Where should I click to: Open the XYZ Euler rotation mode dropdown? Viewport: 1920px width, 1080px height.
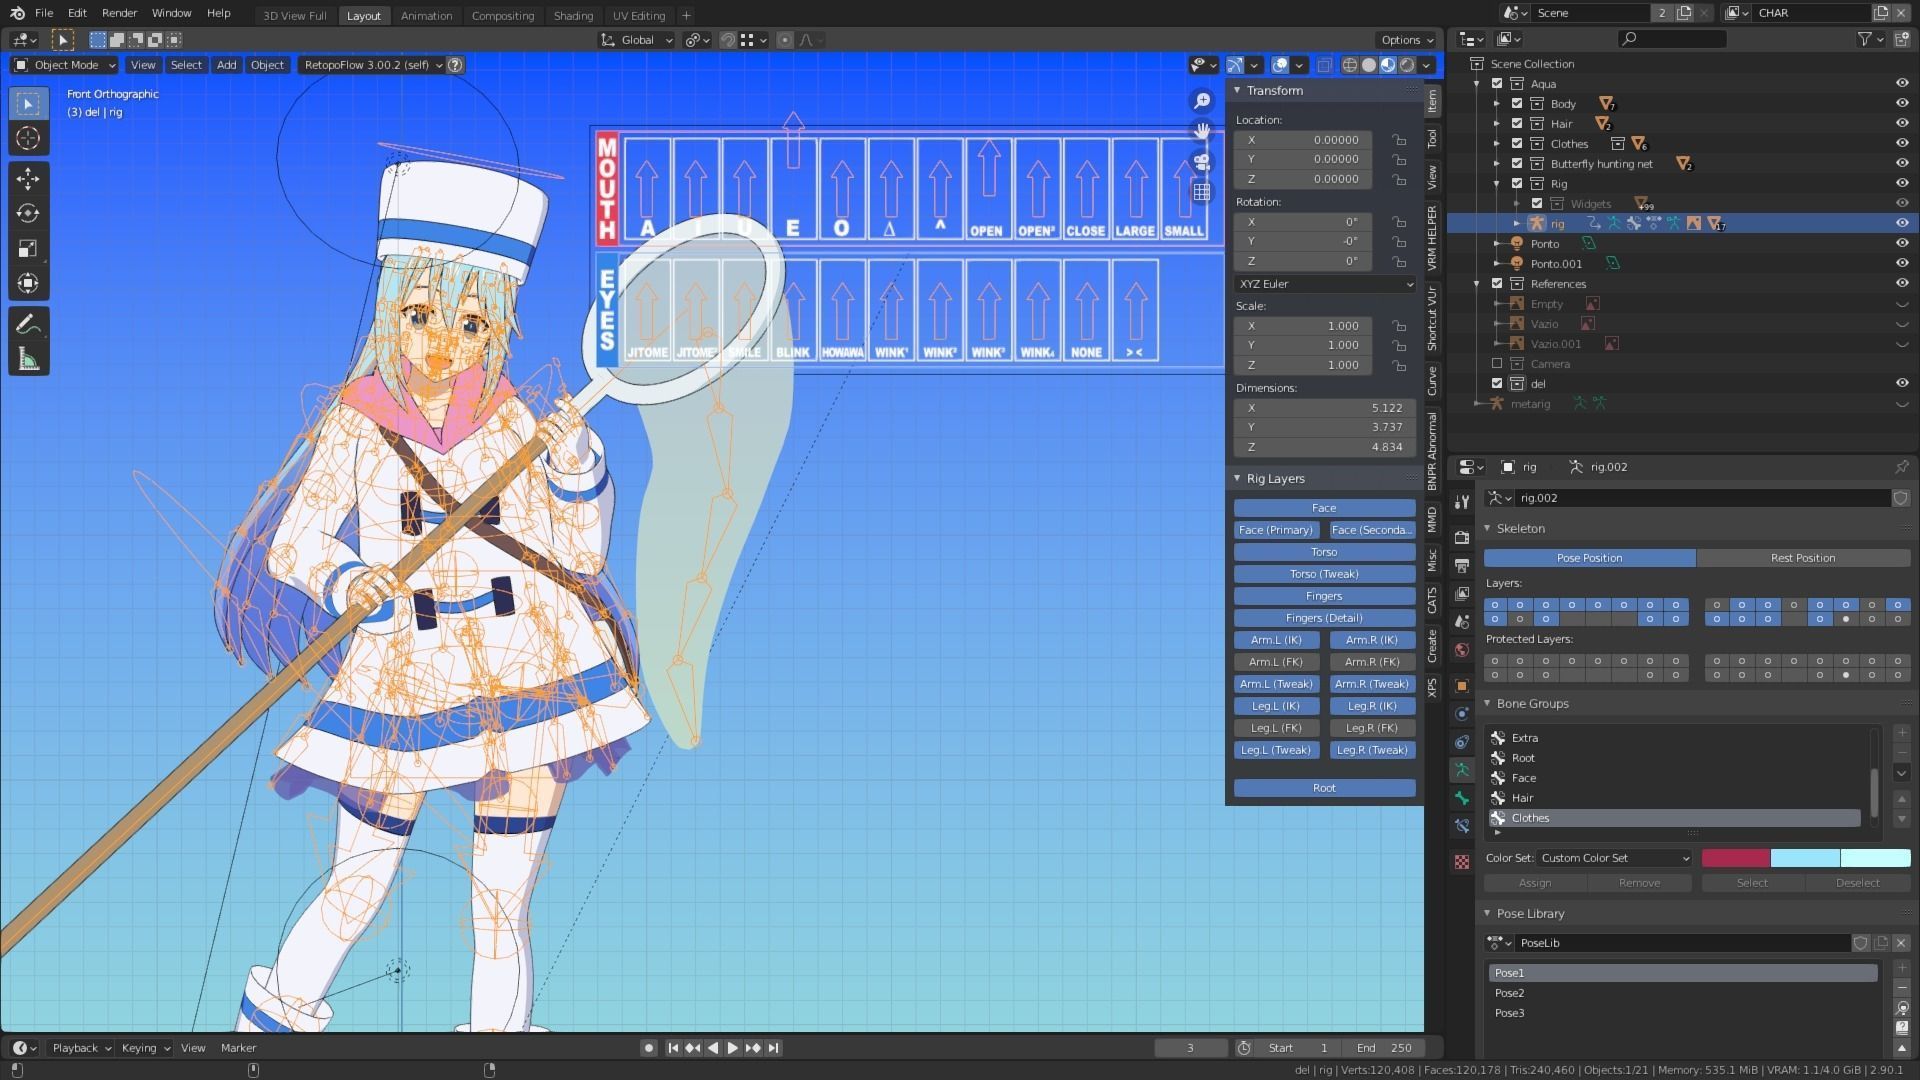tap(1325, 284)
